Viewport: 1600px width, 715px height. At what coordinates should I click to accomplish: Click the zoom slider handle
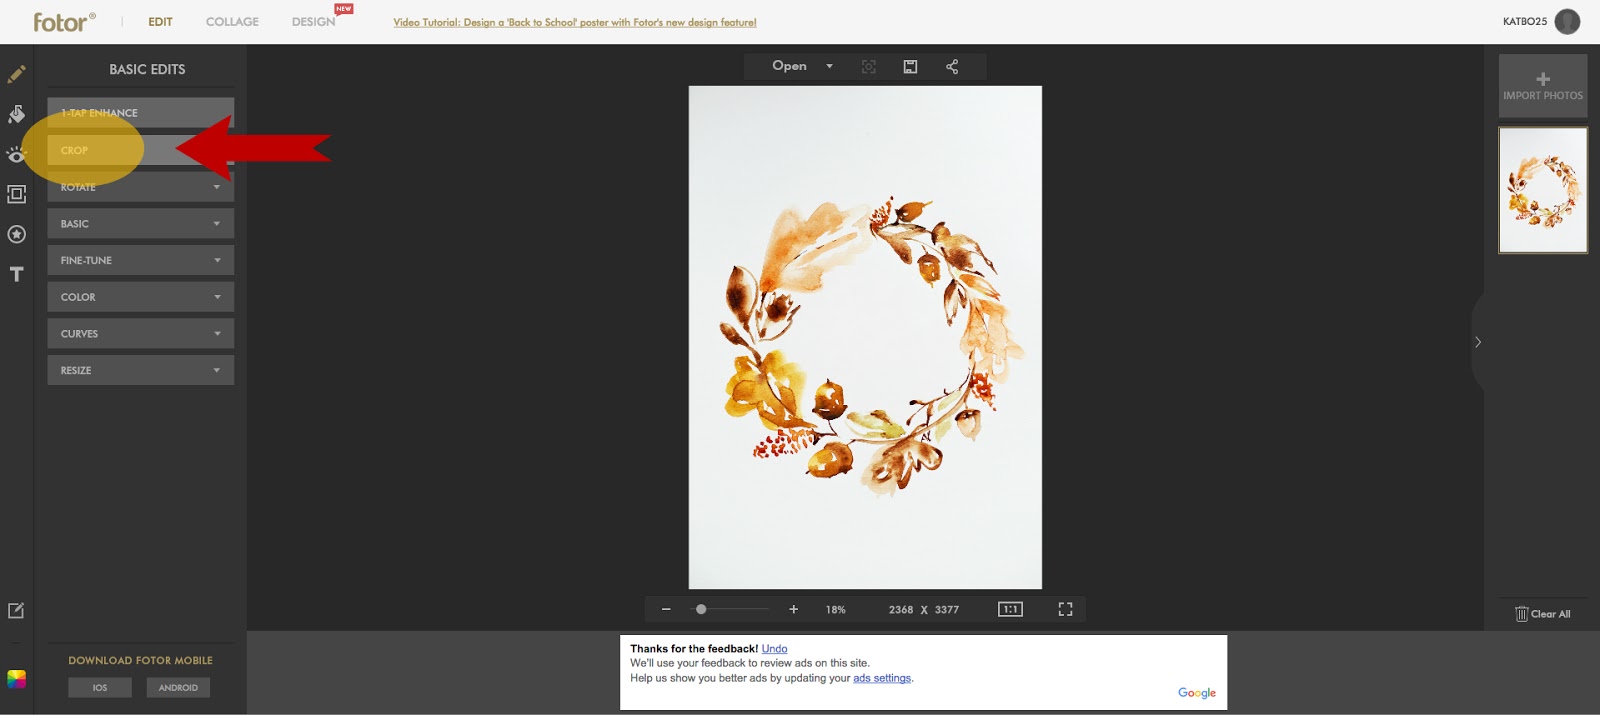(701, 609)
